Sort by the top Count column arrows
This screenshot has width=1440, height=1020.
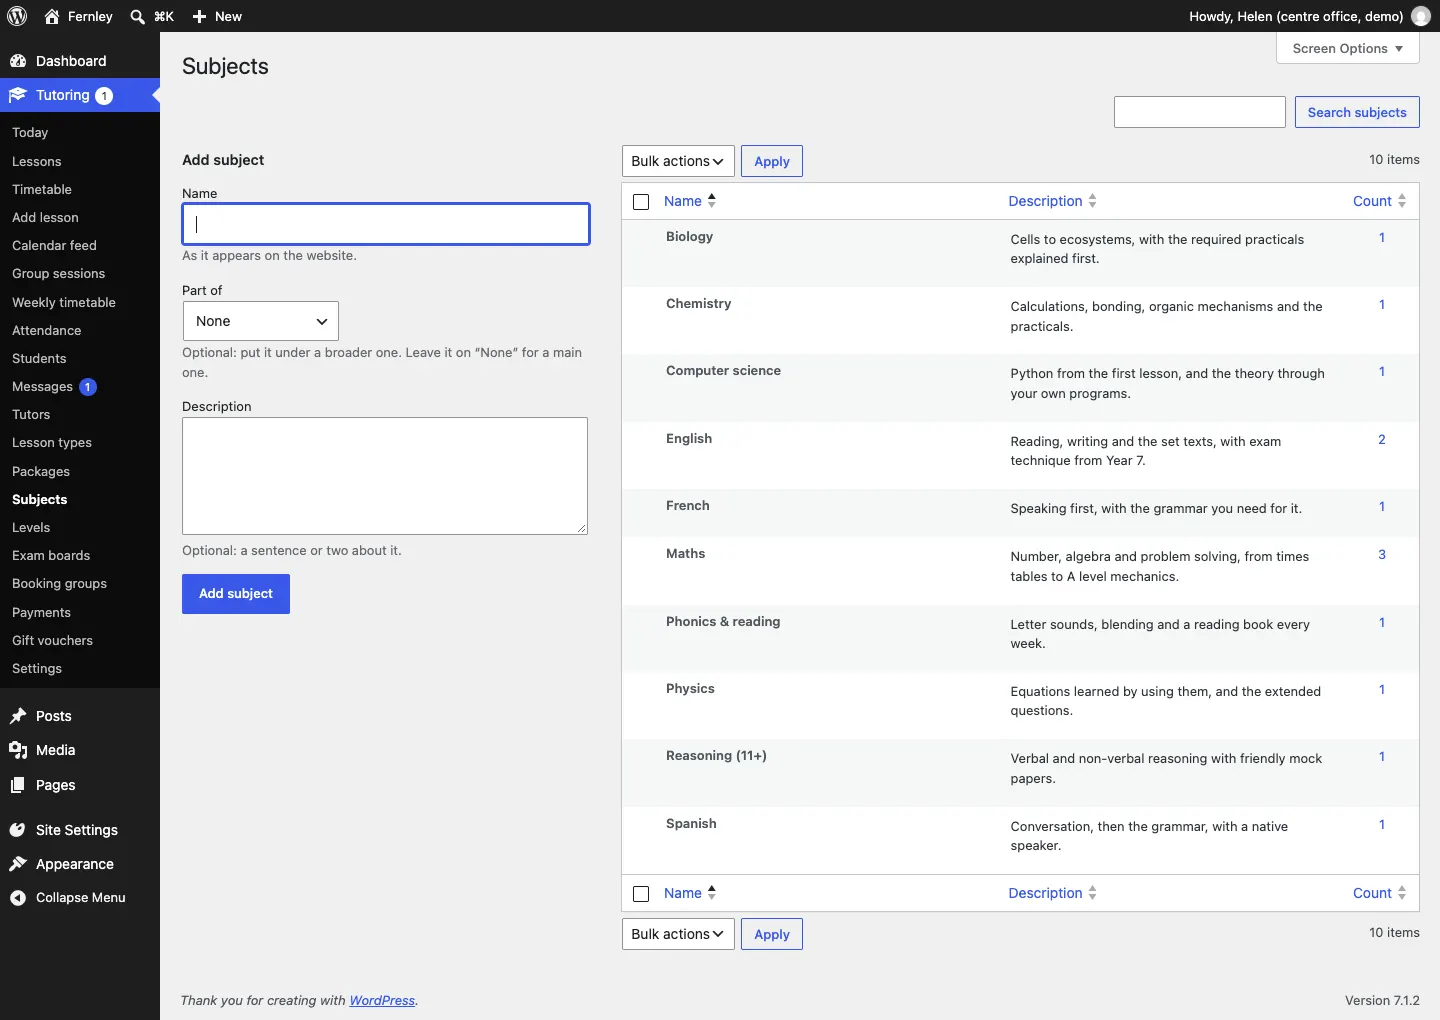click(1402, 201)
